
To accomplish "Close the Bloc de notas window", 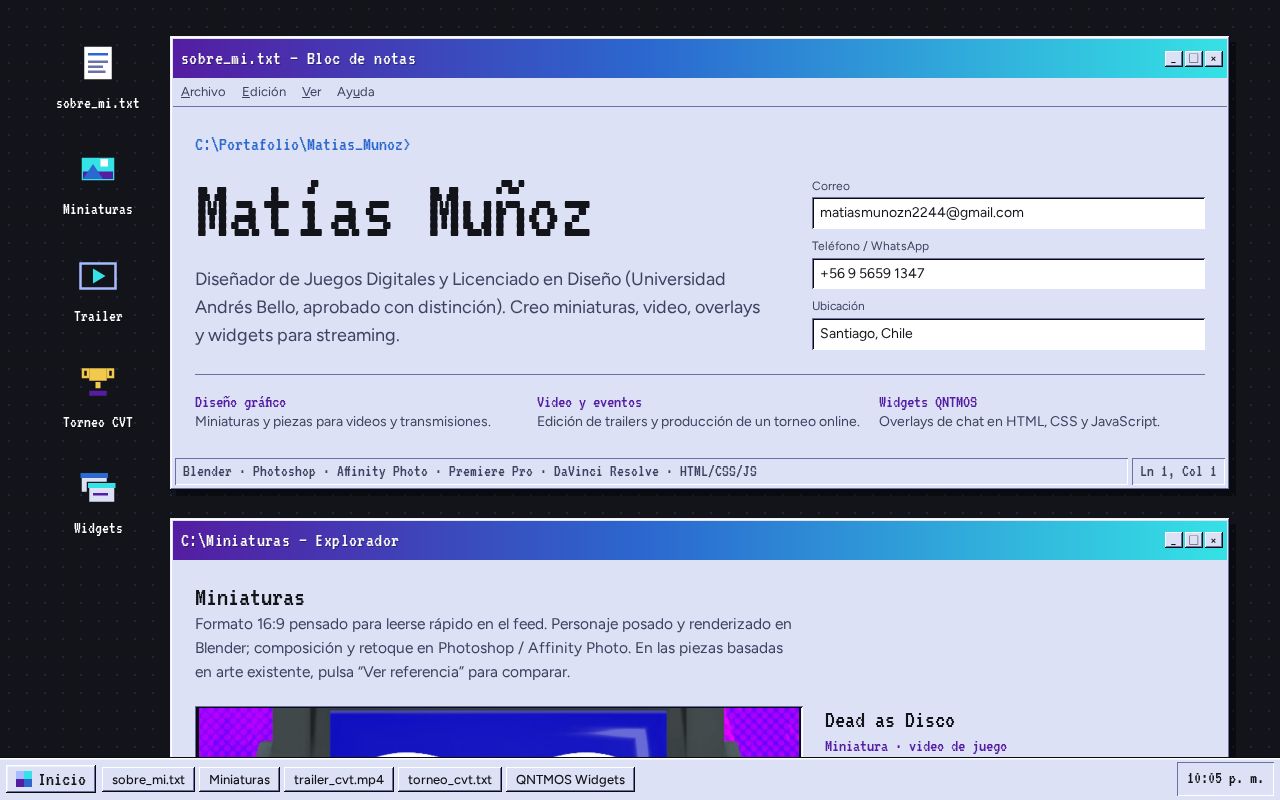I will 1213,59.
